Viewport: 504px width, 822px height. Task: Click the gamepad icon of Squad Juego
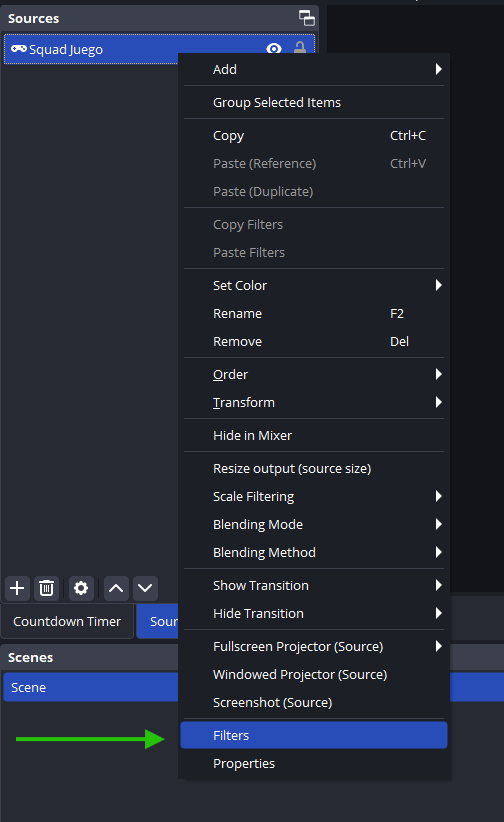click(x=19, y=49)
